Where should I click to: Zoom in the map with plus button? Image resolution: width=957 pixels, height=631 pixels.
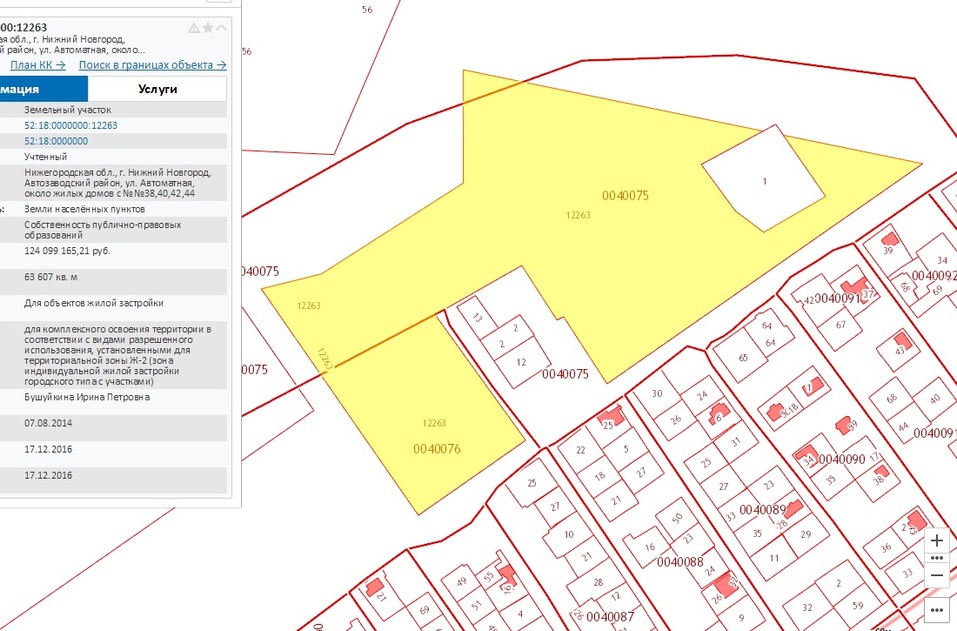tap(936, 540)
